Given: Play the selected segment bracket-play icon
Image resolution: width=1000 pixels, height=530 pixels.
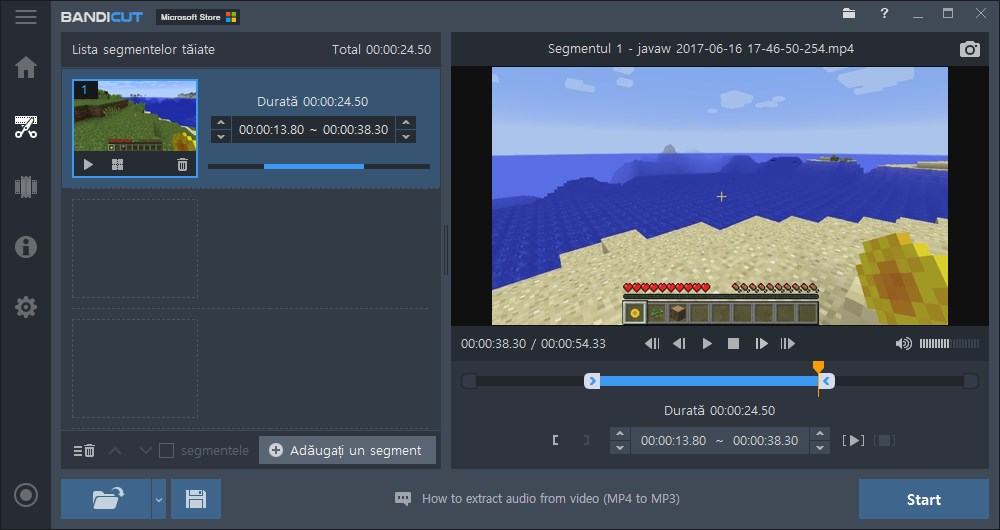Looking at the screenshot, I should pos(853,440).
